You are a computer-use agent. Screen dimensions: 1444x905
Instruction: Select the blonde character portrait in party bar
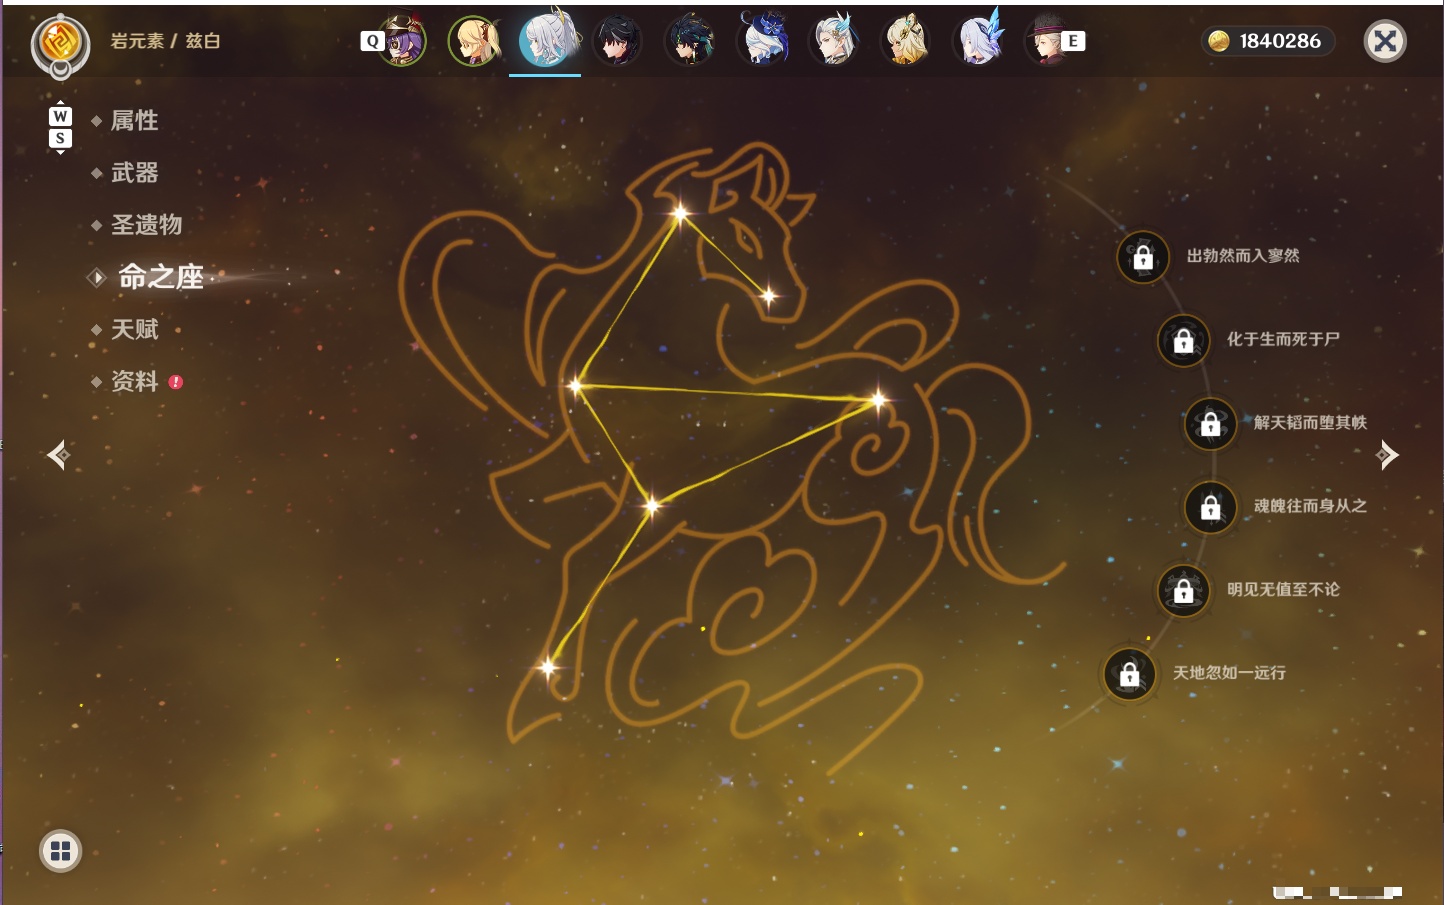tap(474, 41)
